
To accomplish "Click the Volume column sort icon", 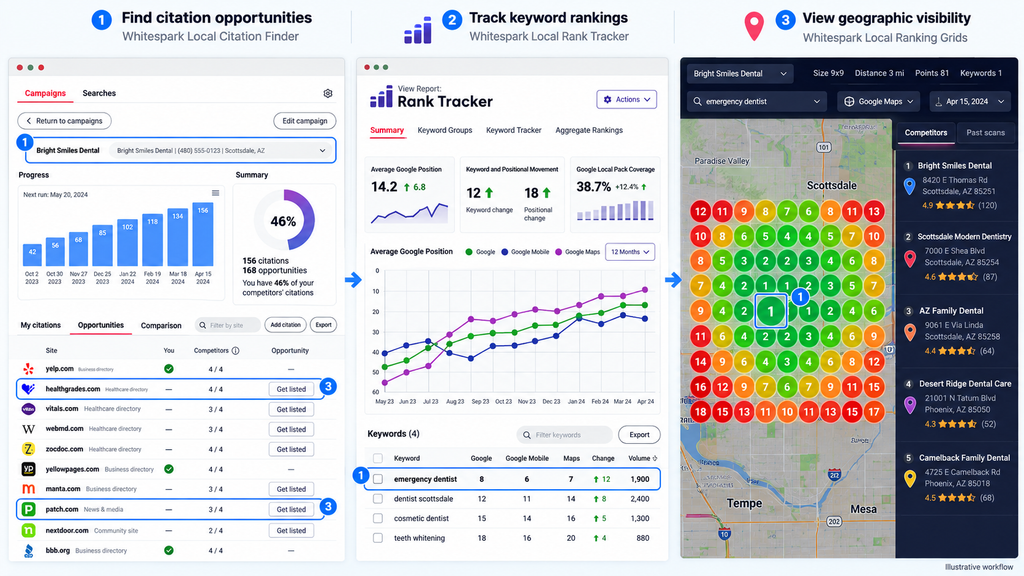I will [x=655, y=458].
